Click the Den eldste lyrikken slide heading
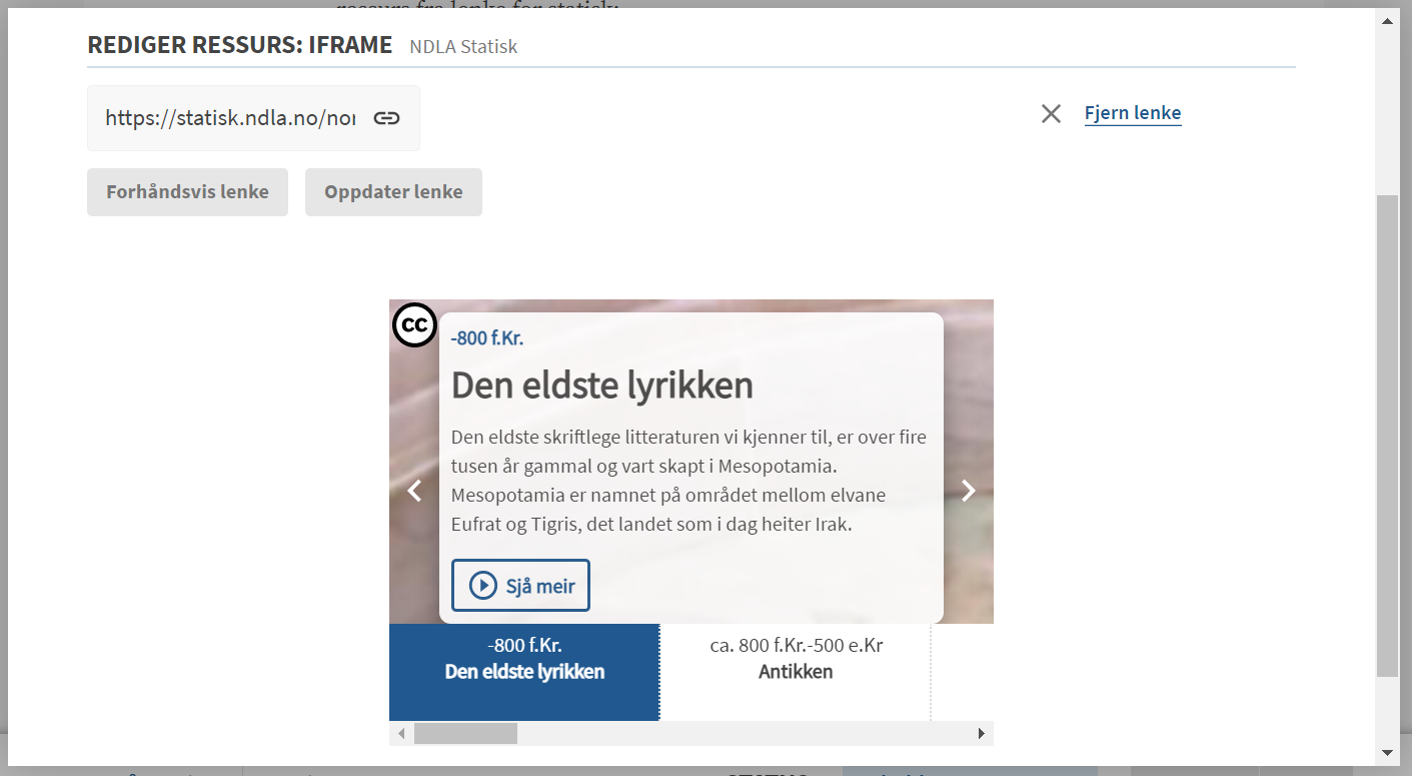Viewport: 1412px width, 776px height. [602, 385]
